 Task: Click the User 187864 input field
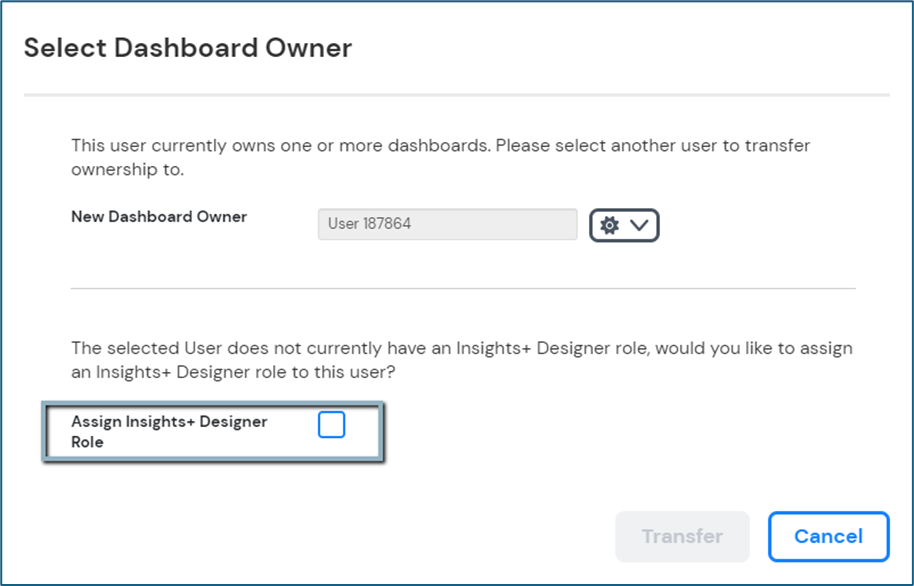(447, 224)
